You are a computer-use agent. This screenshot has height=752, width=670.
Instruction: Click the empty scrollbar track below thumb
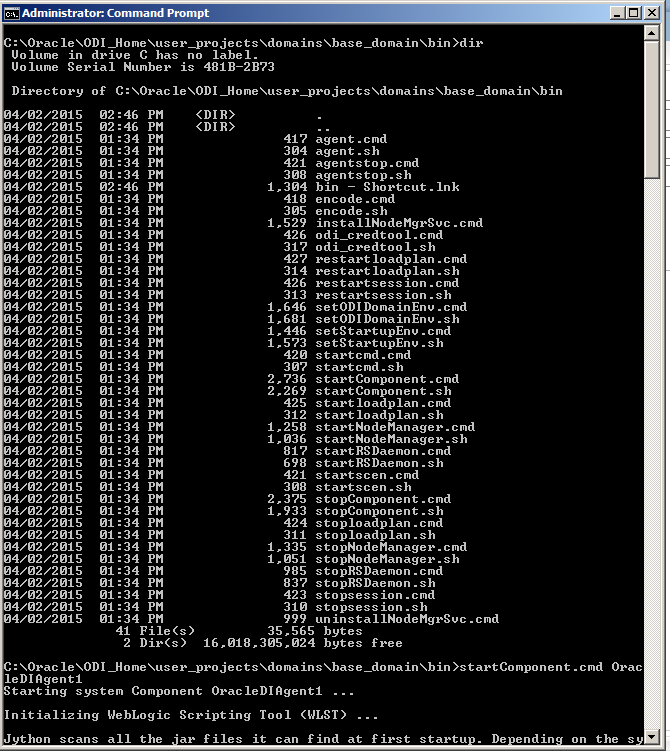[651, 454]
